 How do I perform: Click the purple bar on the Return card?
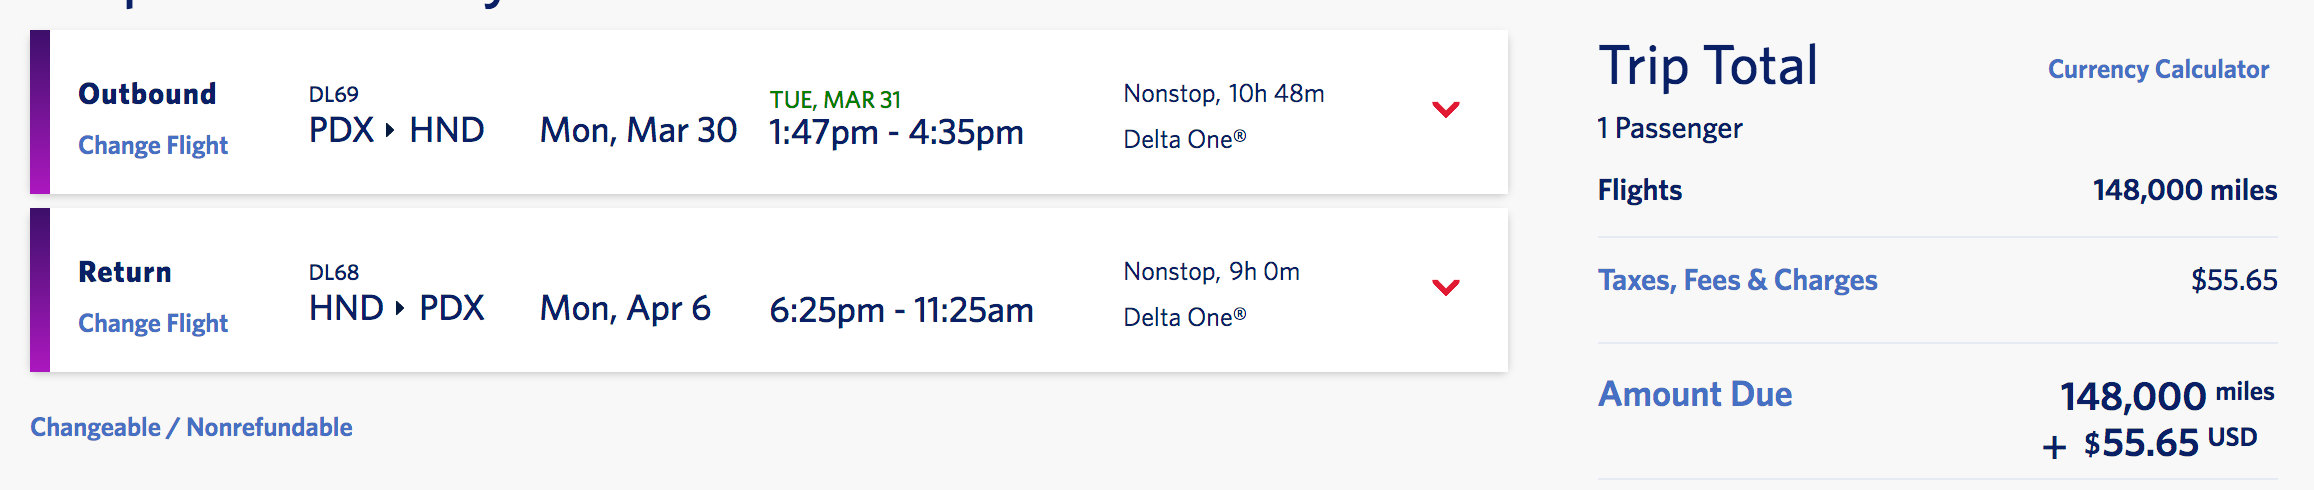tap(40, 290)
